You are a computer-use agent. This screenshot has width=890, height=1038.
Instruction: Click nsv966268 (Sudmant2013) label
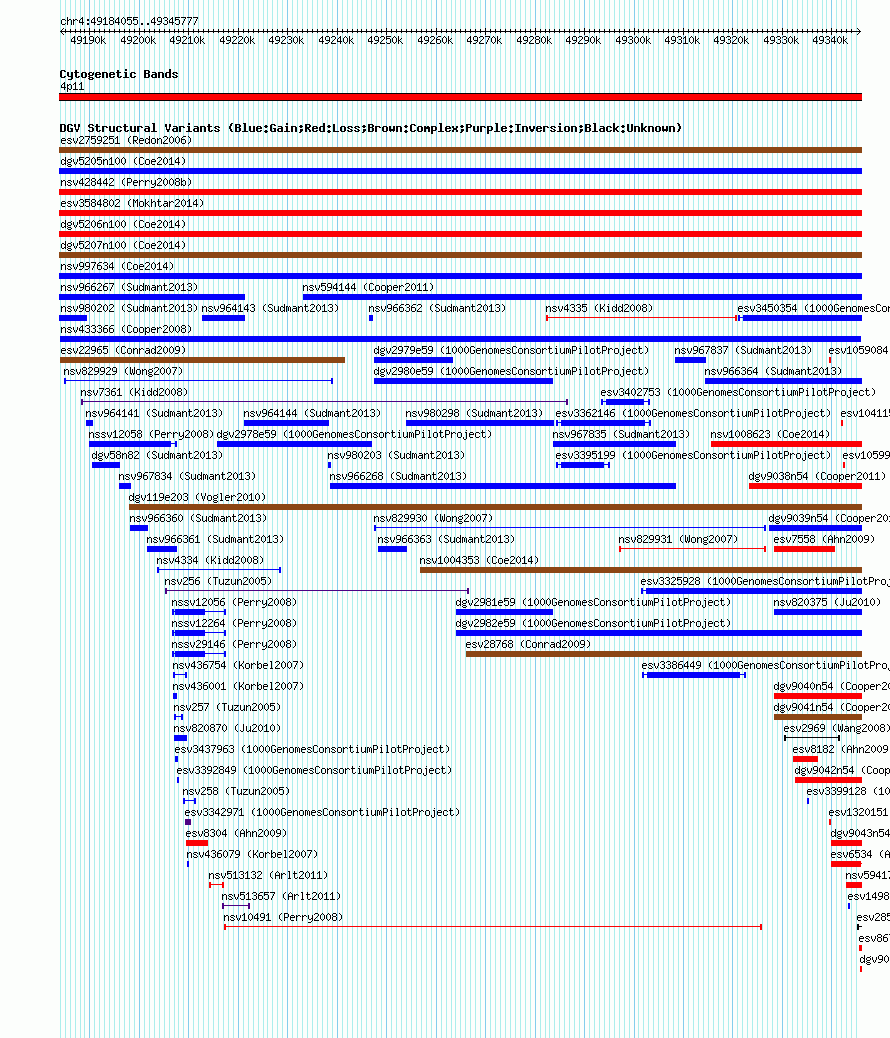[x=398, y=477]
